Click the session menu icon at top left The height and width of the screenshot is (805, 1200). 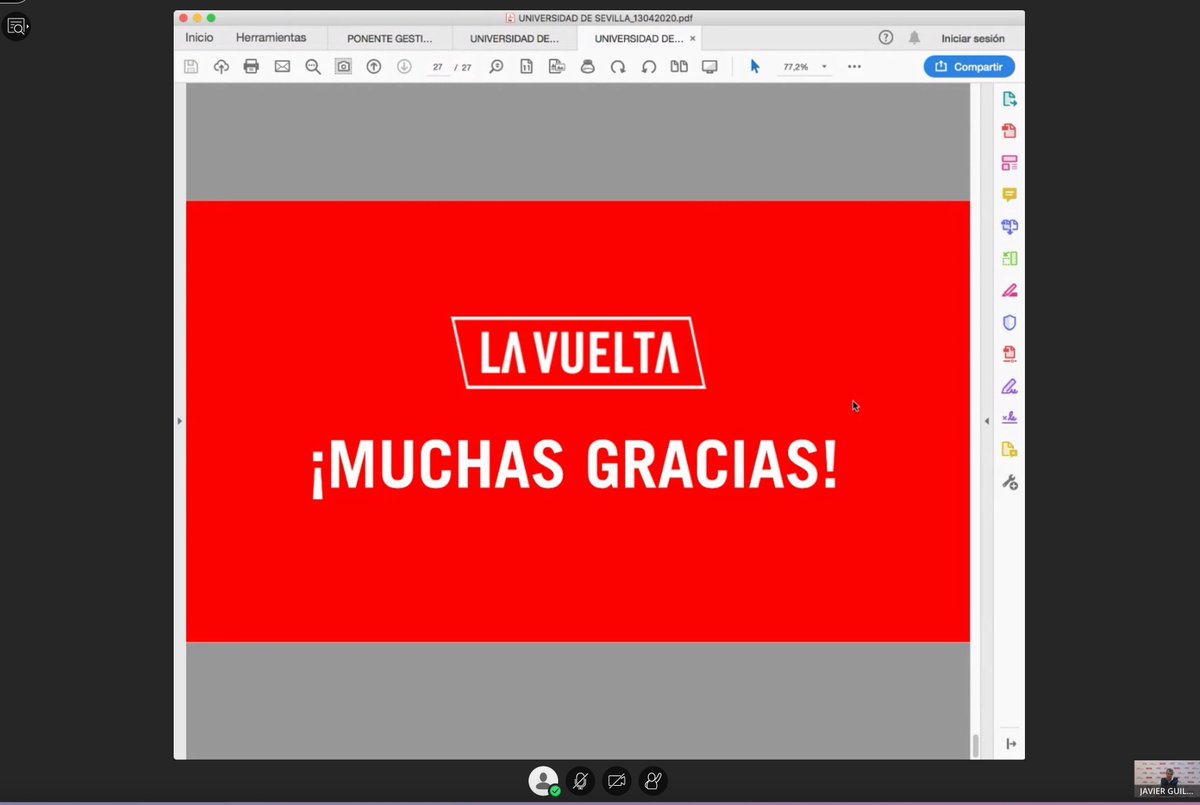(x=17, y=26)
